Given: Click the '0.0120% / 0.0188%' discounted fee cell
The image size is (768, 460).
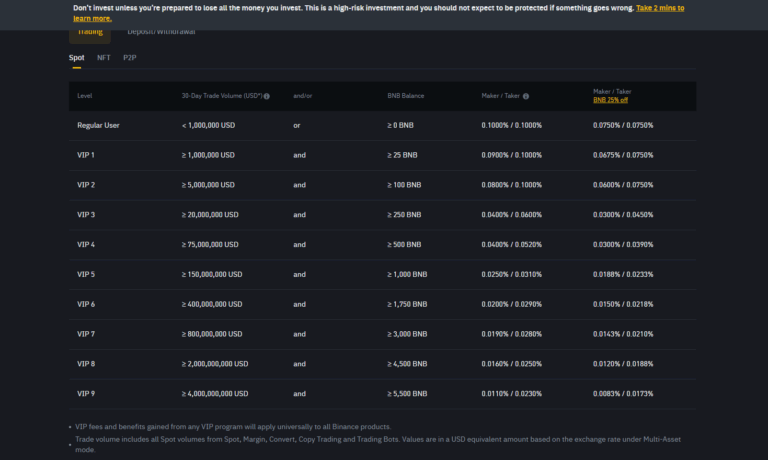Looking at the screenshot, I should point(623,364).
